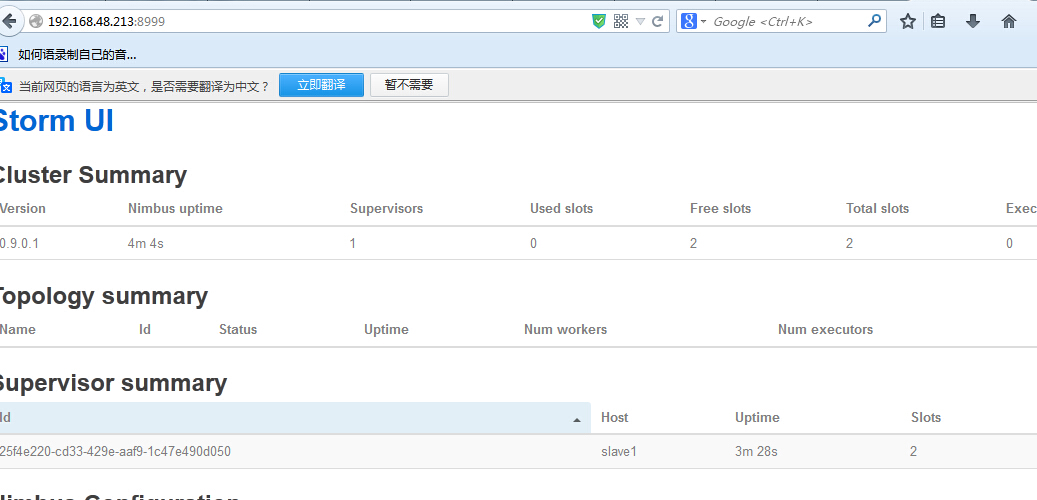Image resolution: width=1037 pixels, height=500 pixels.
Task: Click the Supervisor summary heading
Action: coord(113,384)
